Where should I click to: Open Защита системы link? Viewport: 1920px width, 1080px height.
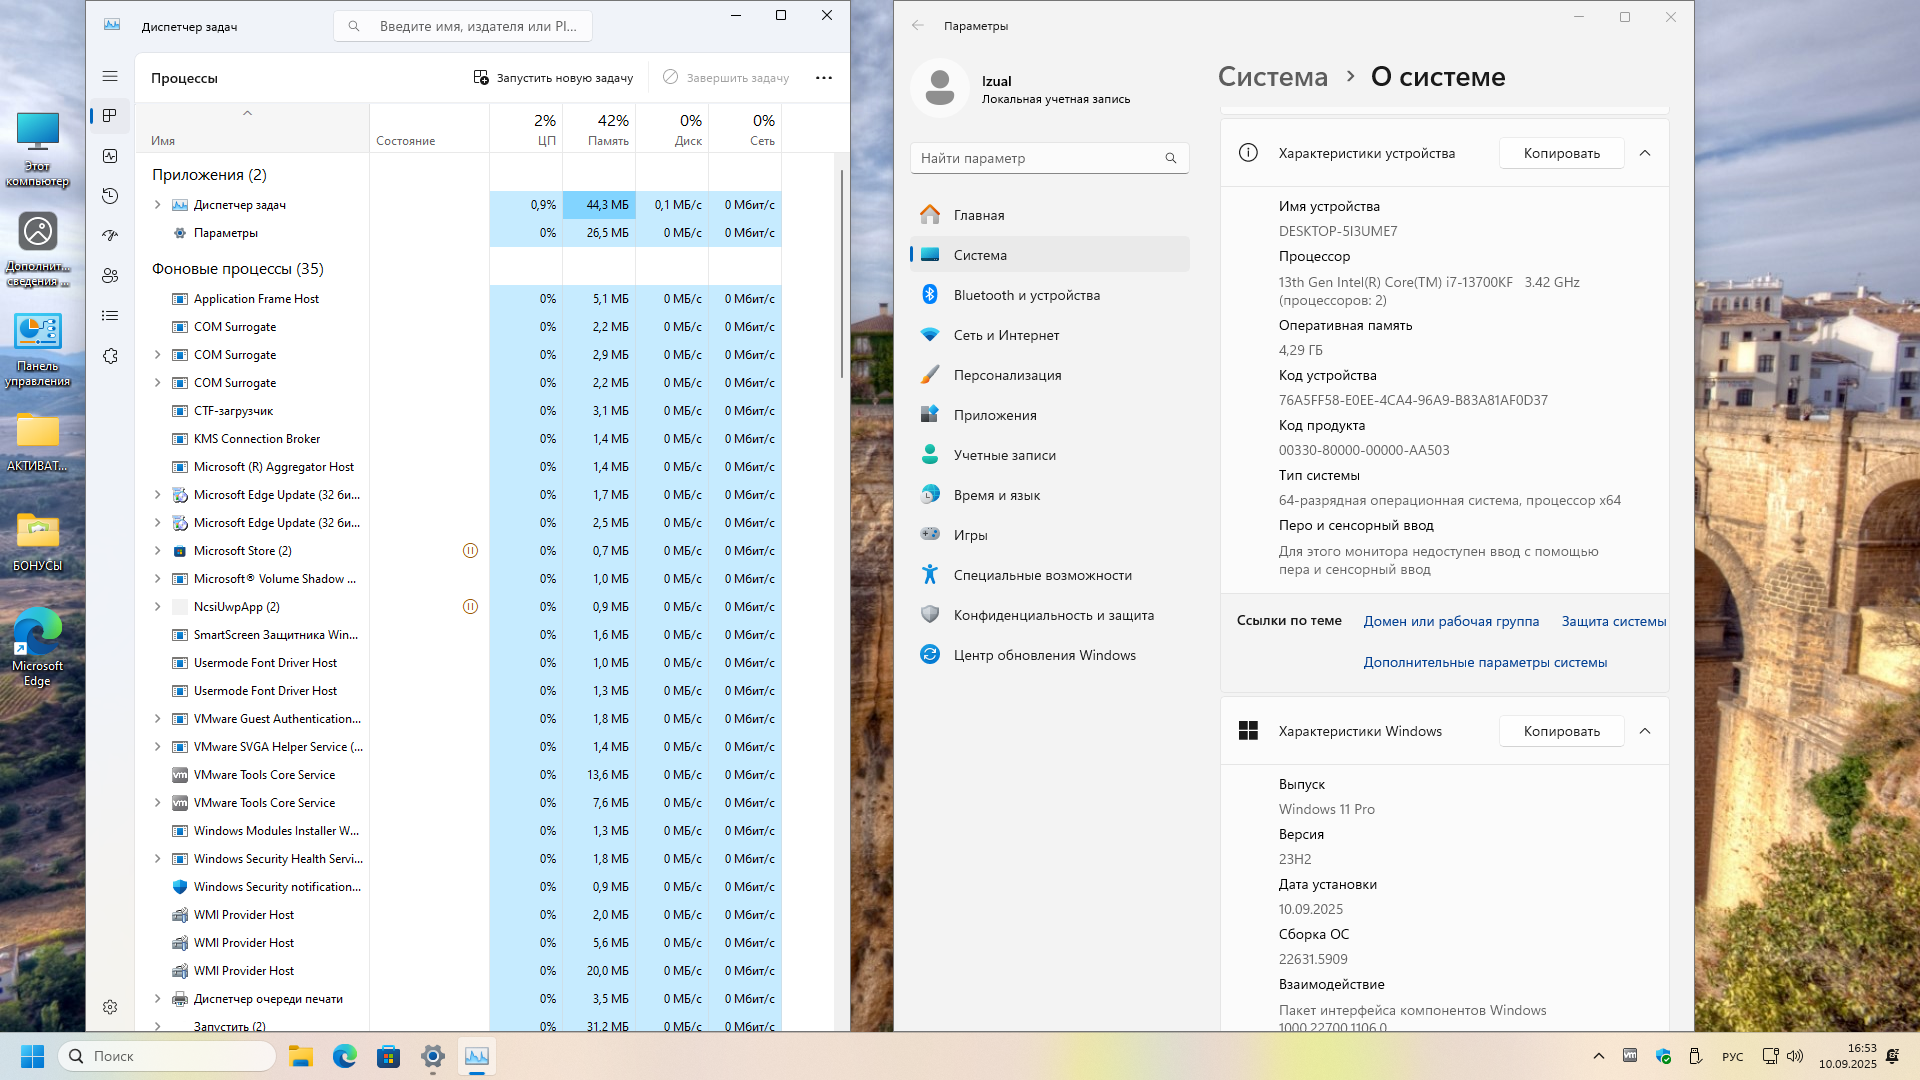click(1614, 621)
